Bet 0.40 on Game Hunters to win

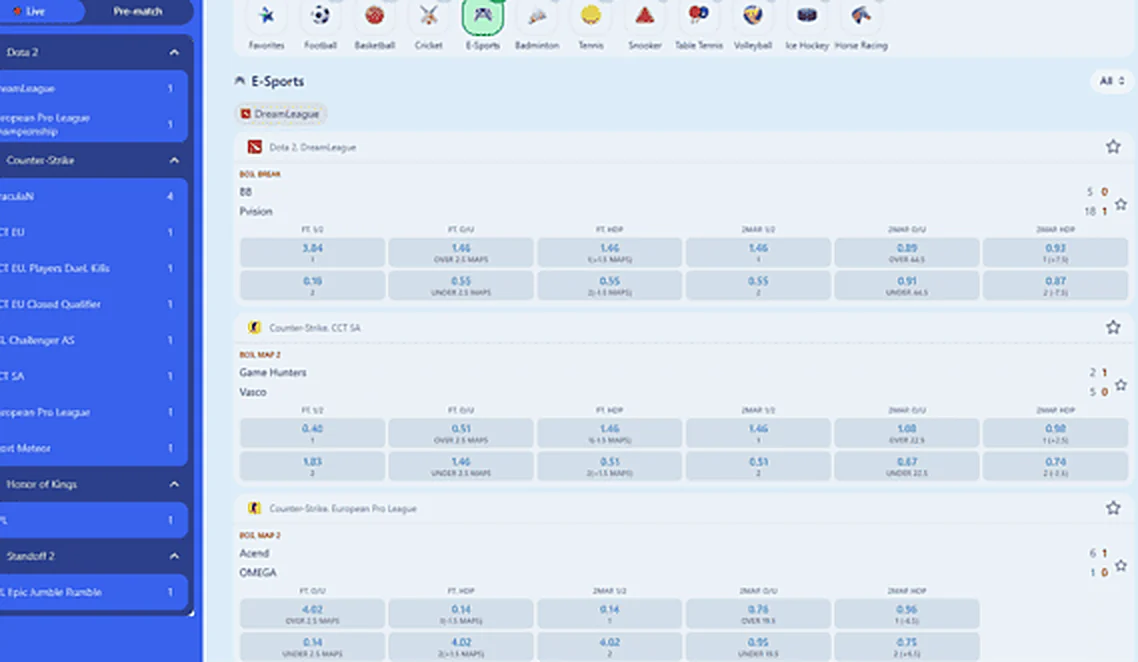(x=312, y=433)
